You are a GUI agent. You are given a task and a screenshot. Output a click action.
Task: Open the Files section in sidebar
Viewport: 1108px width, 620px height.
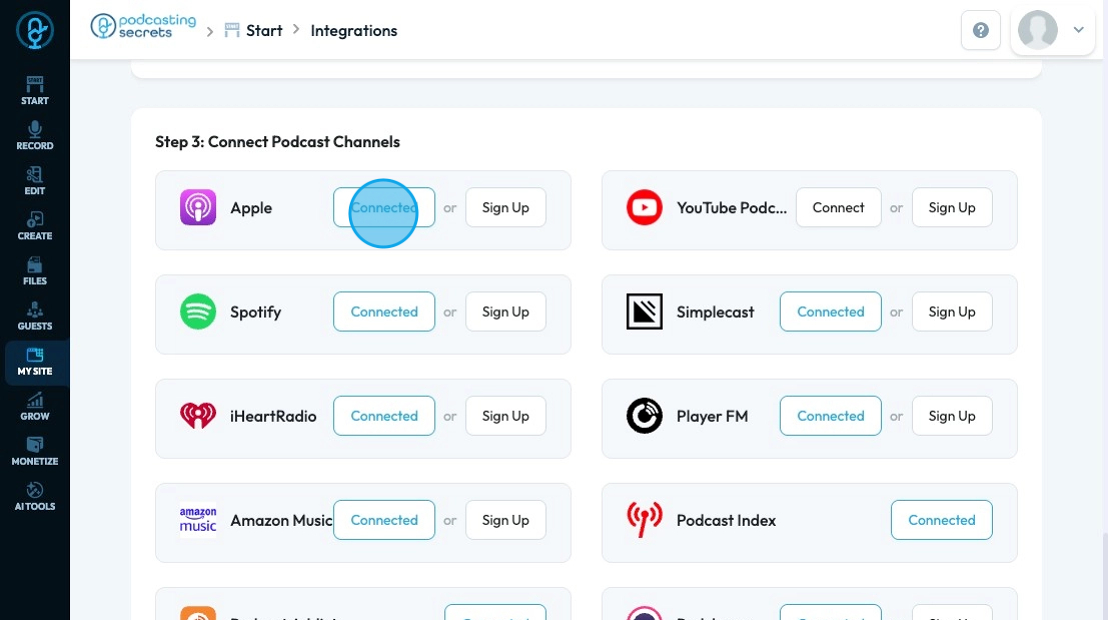point(35,271)
